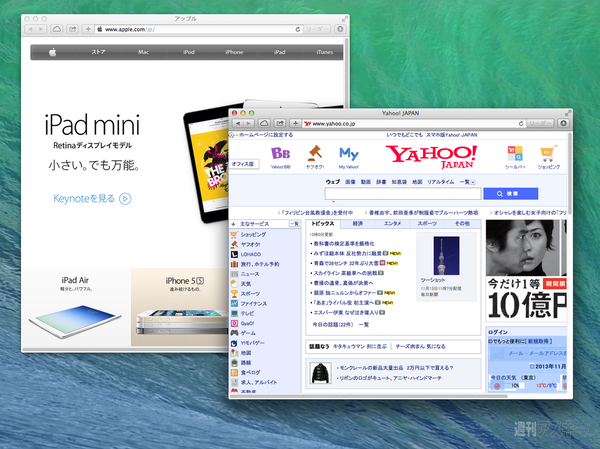Click Reader button in Yahoo Safari window
This screenshot has width=600, height=449.
coord(540,123)
